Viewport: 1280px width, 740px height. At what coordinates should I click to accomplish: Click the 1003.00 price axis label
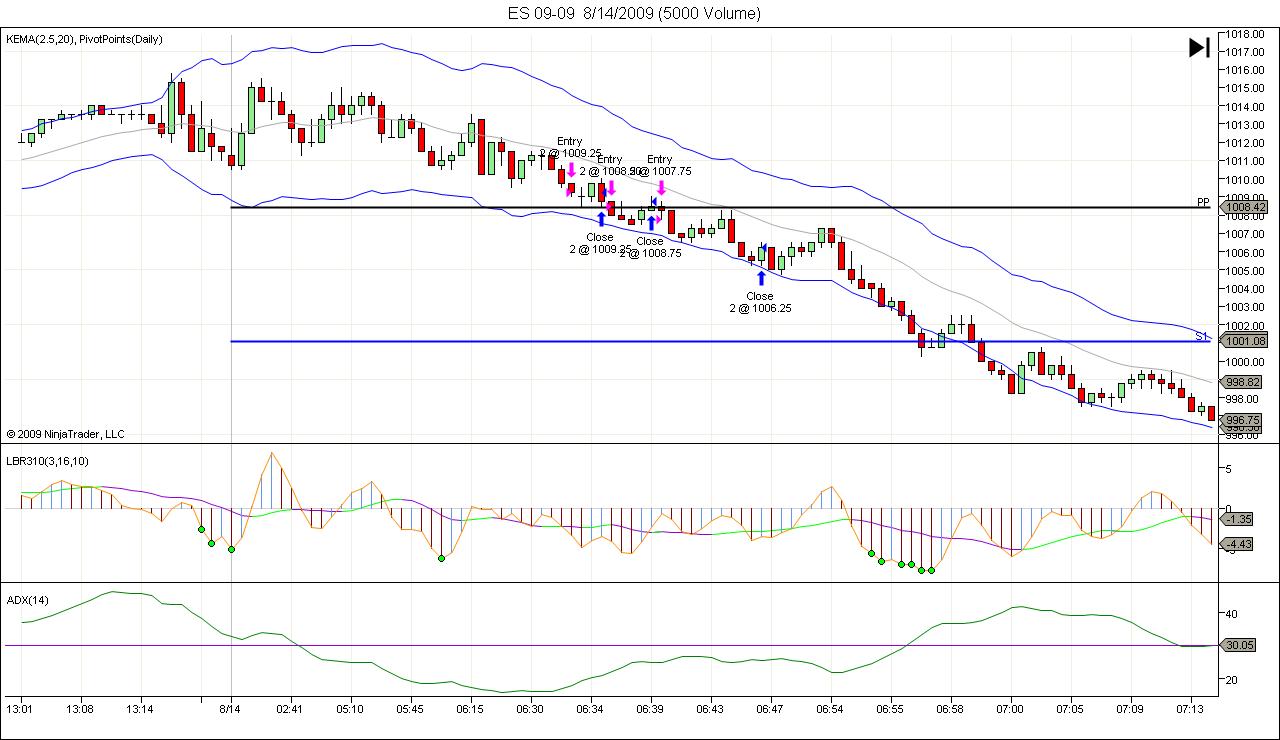tap(1245, 307)
